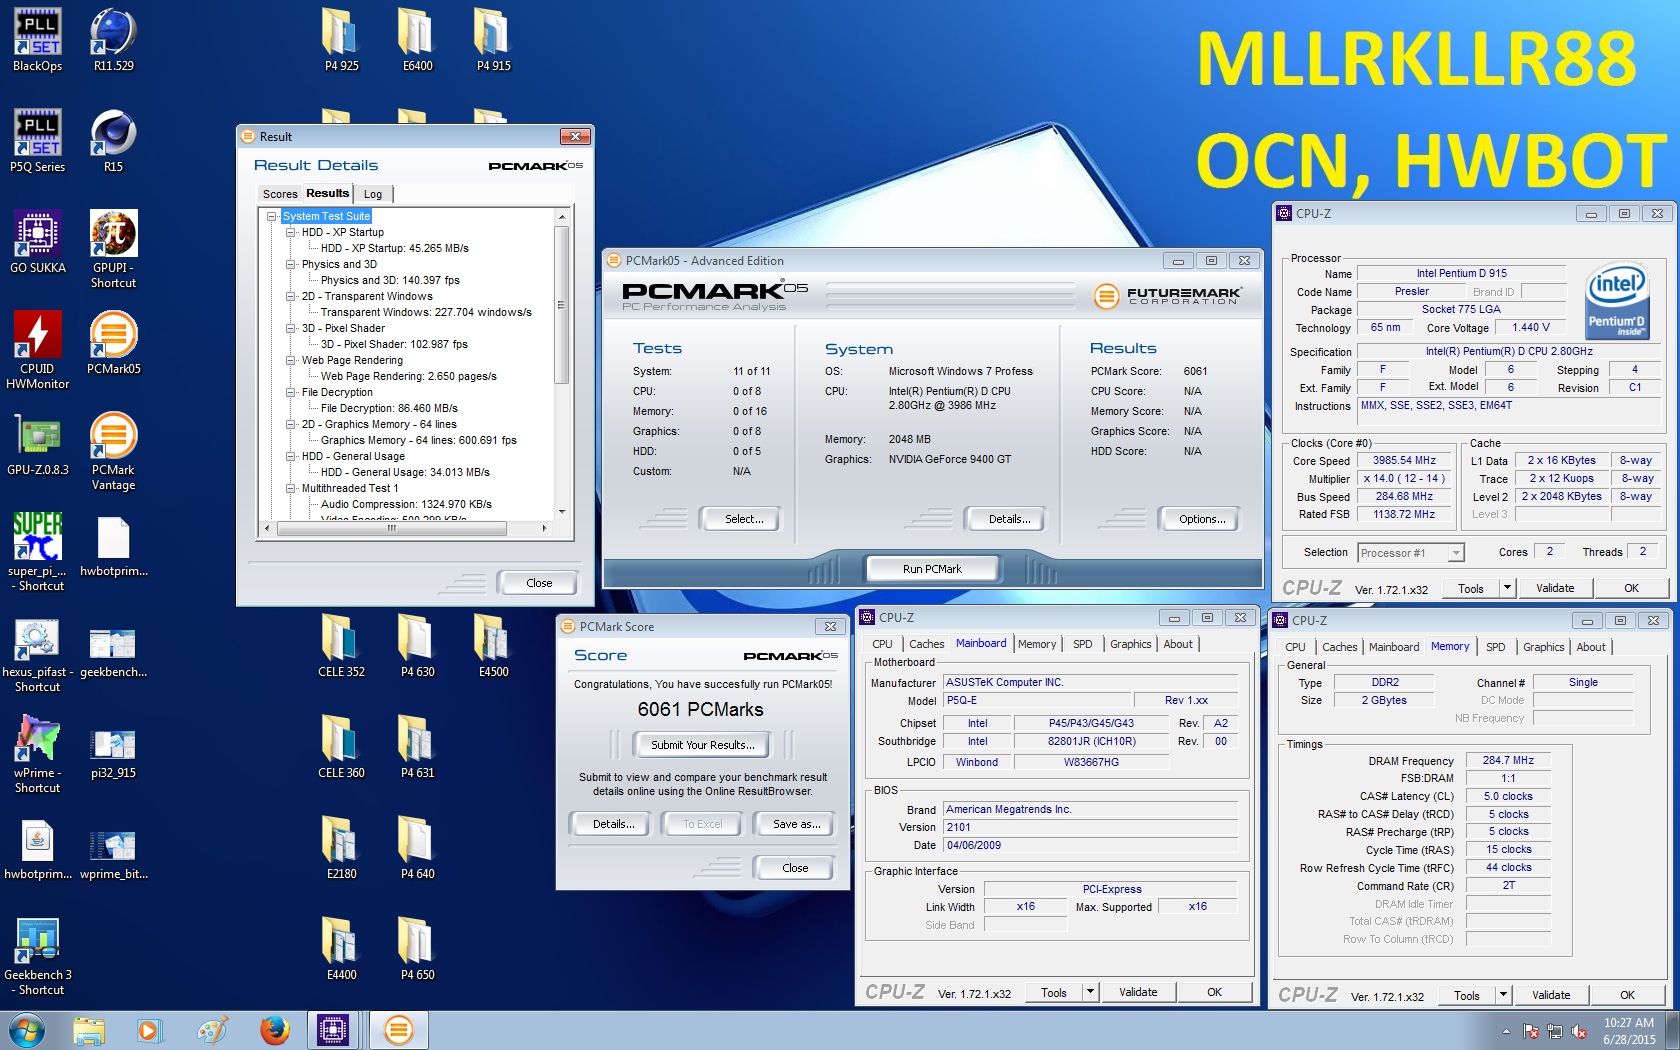Screen dimensions: 1680x1050
Task: Launch the PCMark05 desktop shortcut
Action: tap(114, 343)
